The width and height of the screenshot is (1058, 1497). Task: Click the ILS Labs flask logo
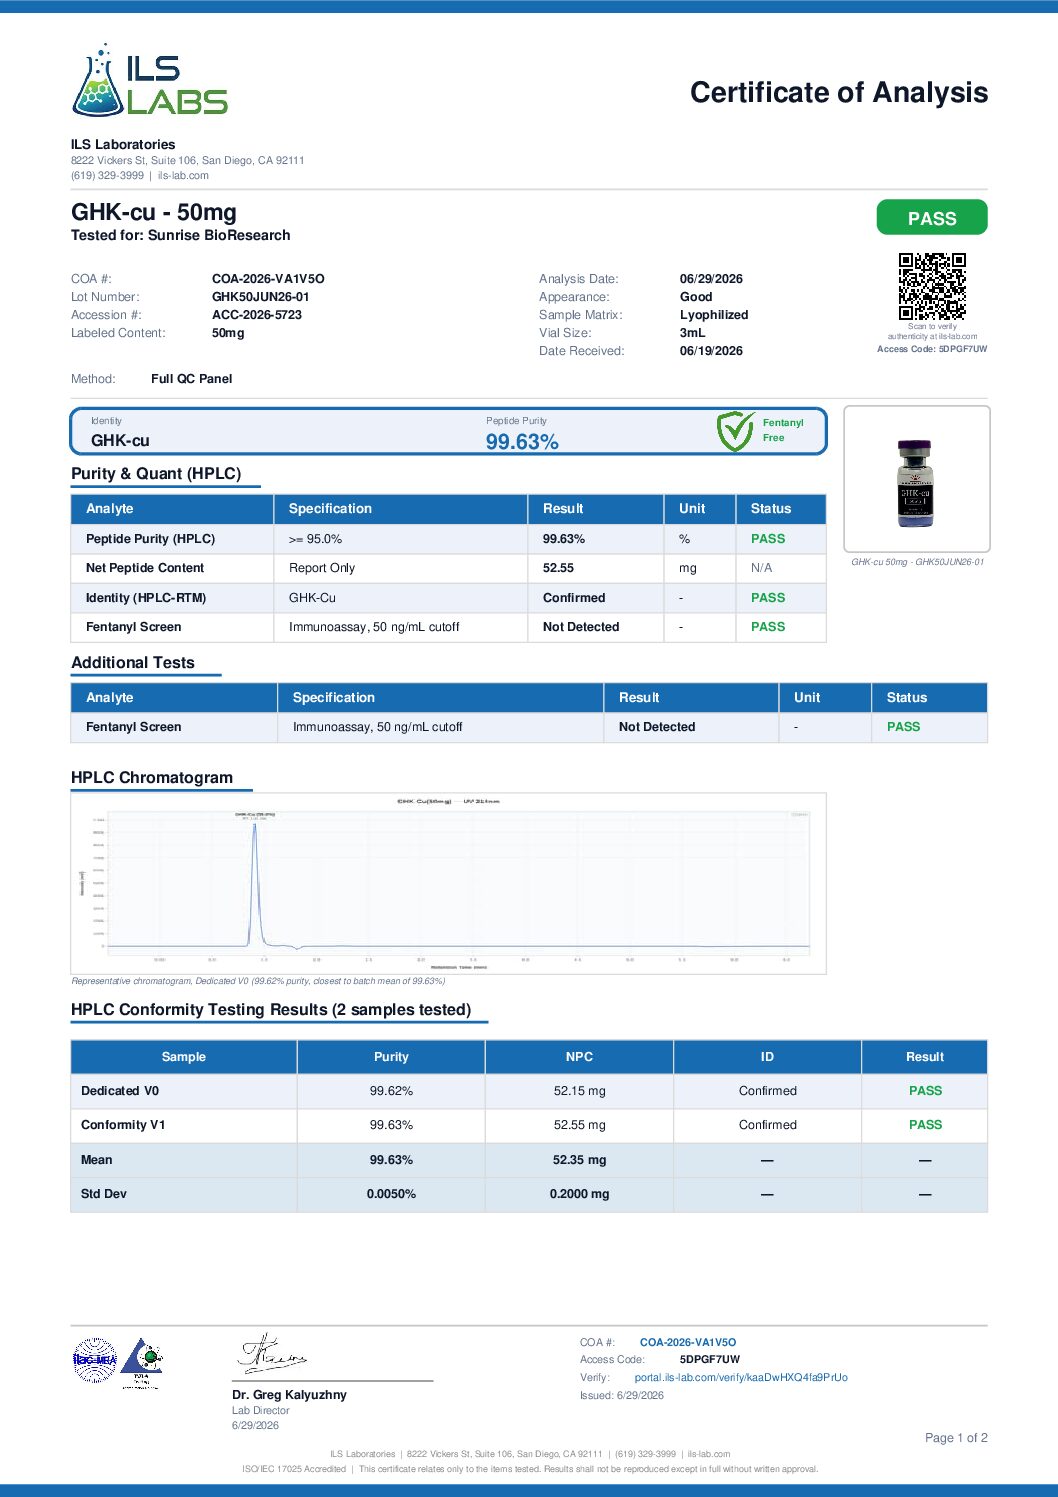click(x=150, y=80)
